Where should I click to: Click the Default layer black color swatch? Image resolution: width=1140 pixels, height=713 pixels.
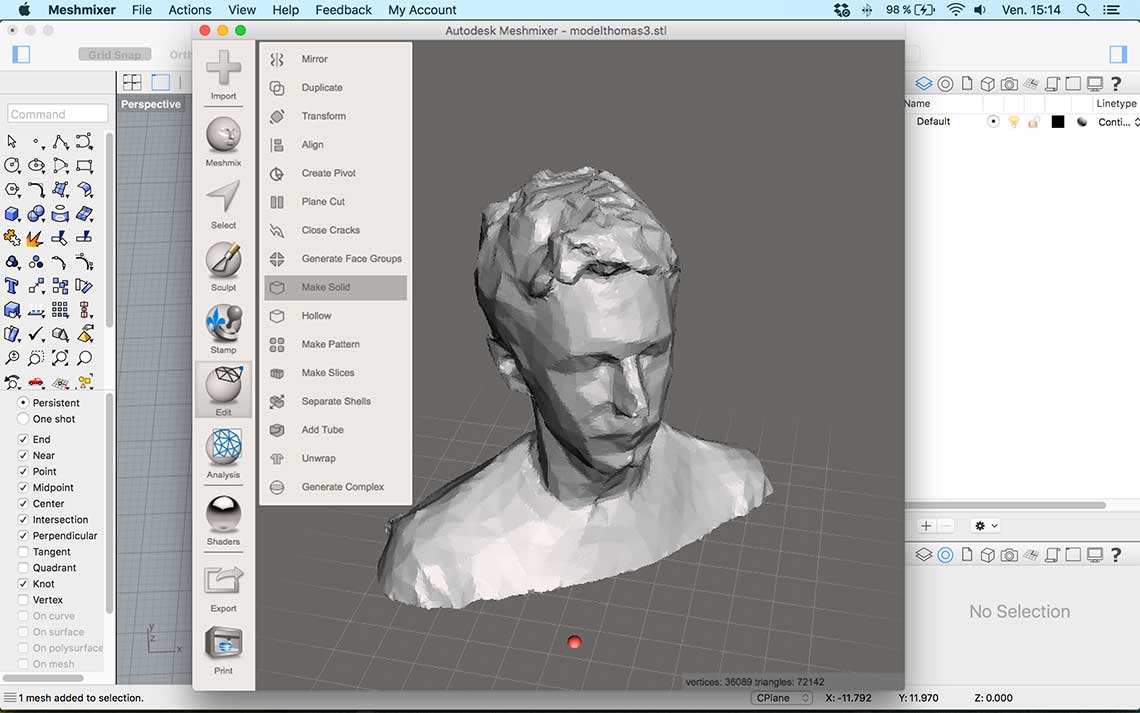pos(1058,122)
